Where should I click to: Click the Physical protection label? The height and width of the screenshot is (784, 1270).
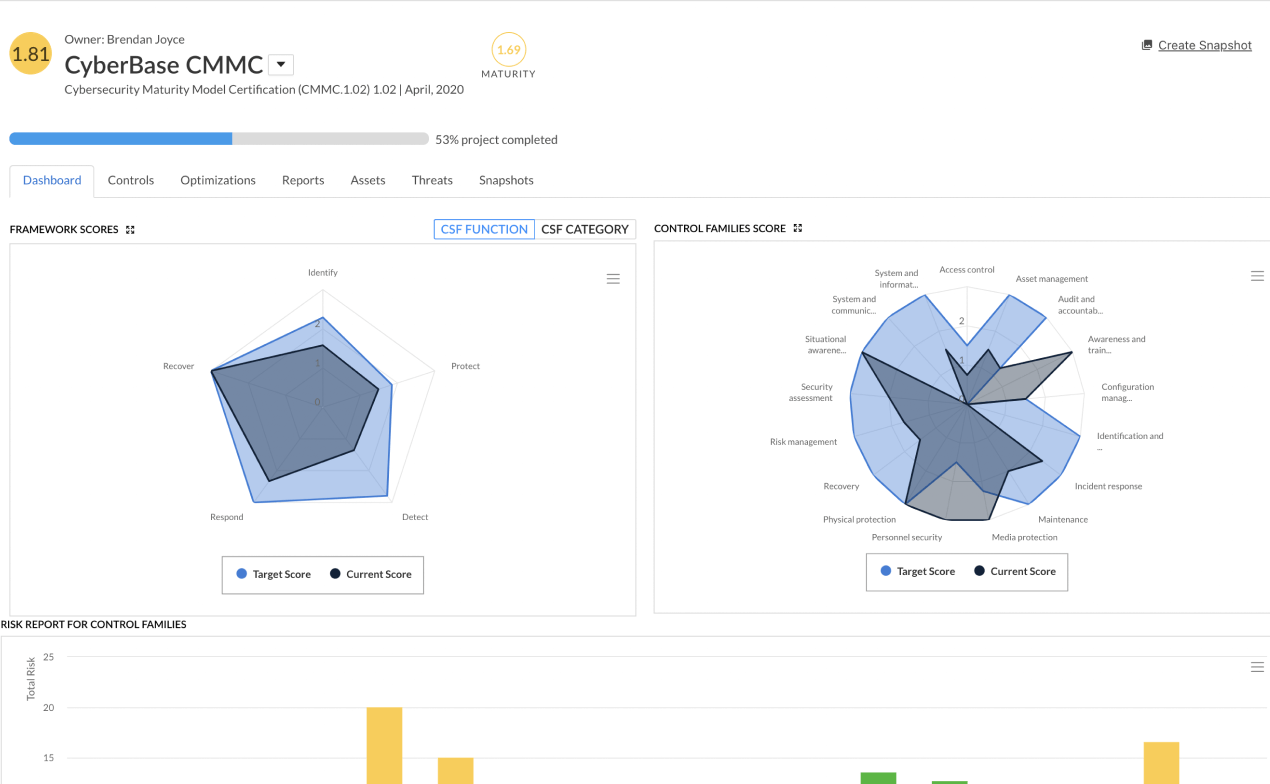point(859,519)
